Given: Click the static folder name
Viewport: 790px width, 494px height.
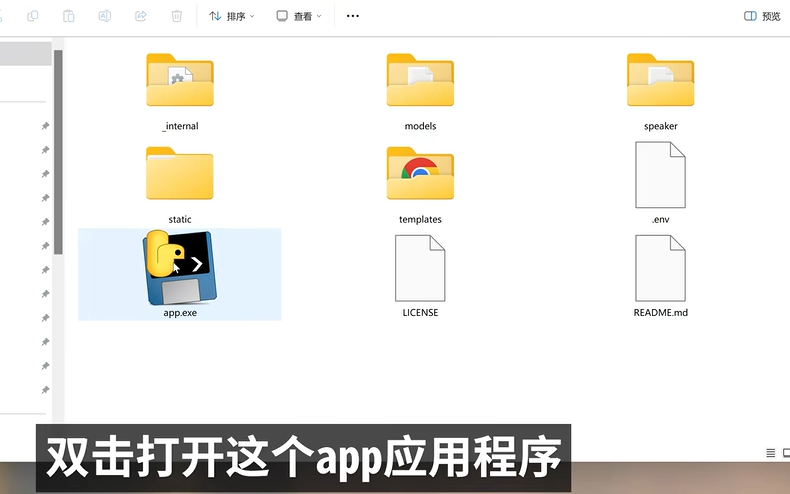Looking at the screenshot, I should pos(180,219).
